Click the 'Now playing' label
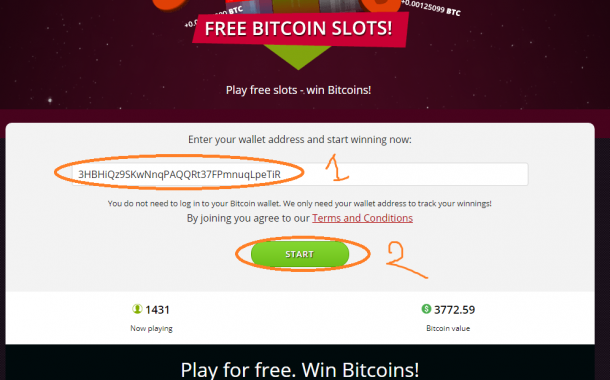610x380 pixels. [151, 328]
